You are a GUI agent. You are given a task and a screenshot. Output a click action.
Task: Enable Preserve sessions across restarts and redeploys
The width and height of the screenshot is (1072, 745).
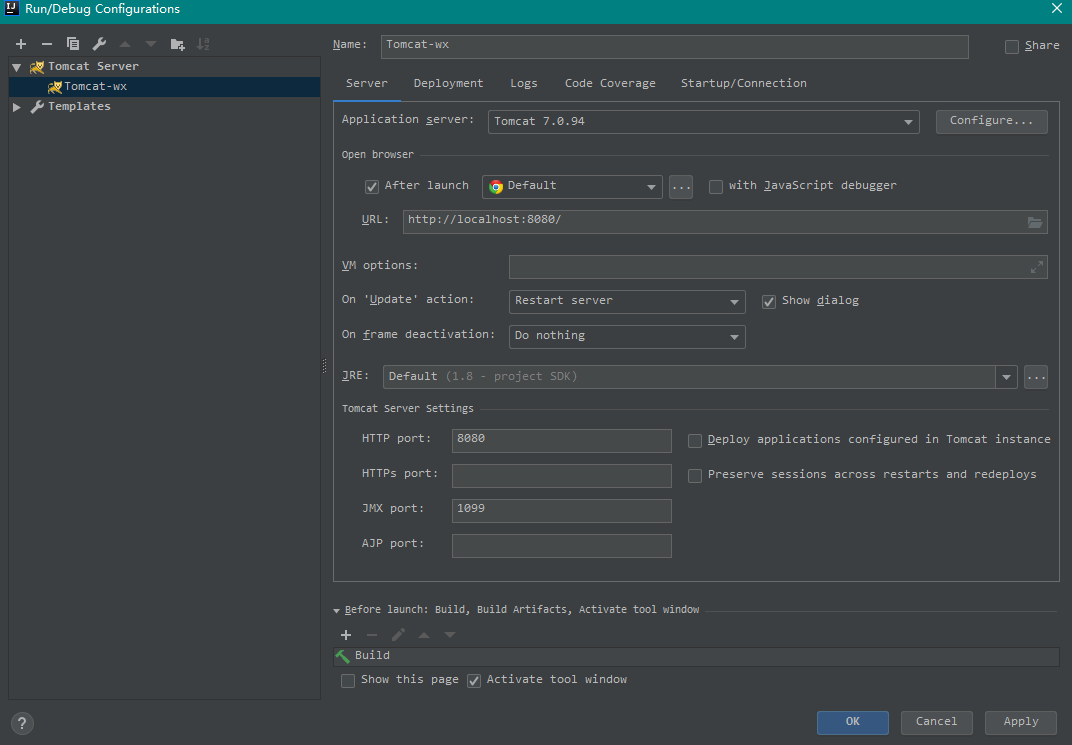point(695,476)
